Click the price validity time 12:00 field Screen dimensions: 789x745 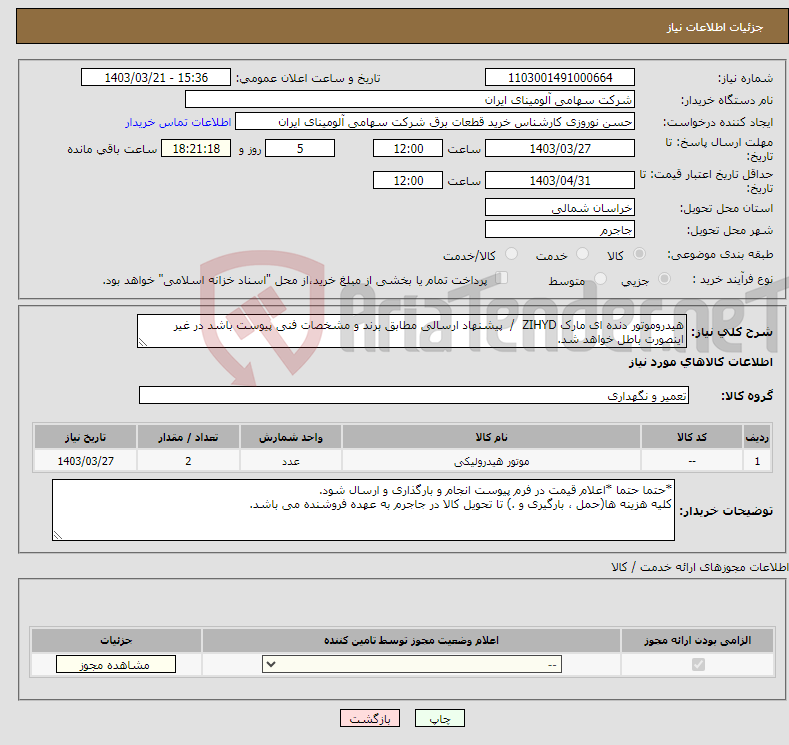click(408, 180)
